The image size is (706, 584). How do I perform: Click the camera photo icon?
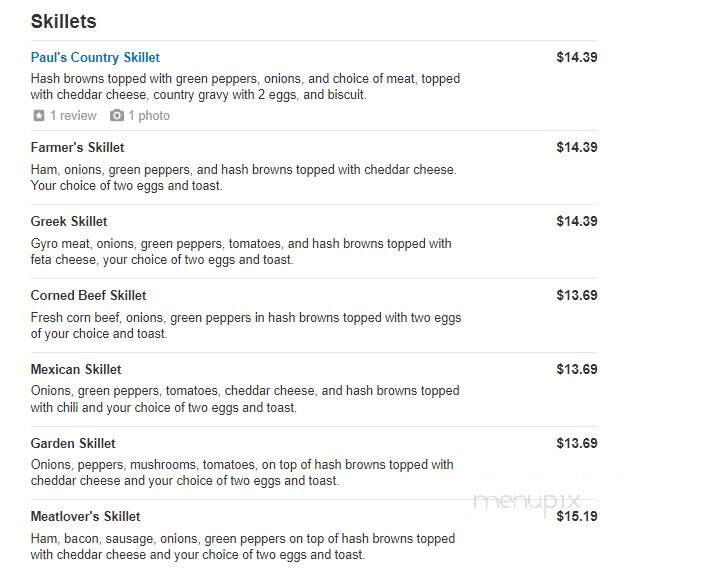[x=117, y=116]
